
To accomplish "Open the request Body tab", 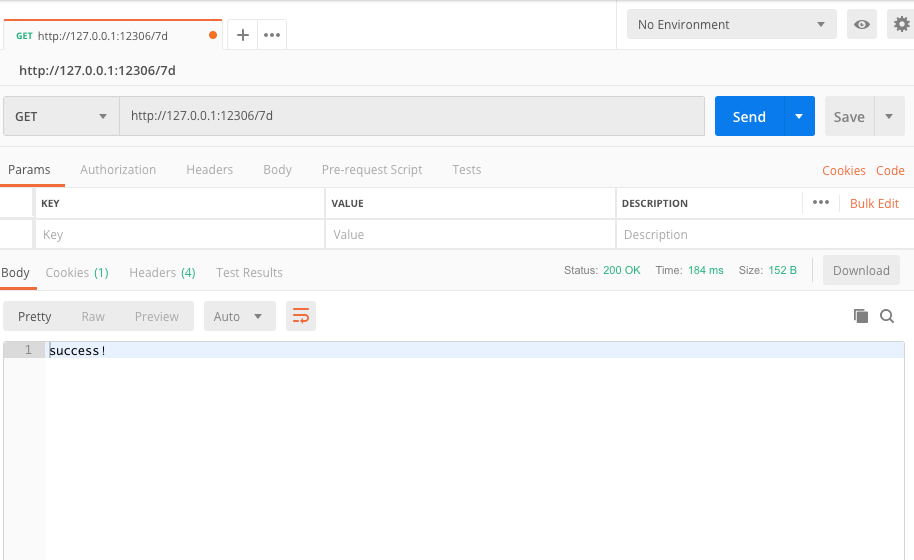I will coord(277,170).
